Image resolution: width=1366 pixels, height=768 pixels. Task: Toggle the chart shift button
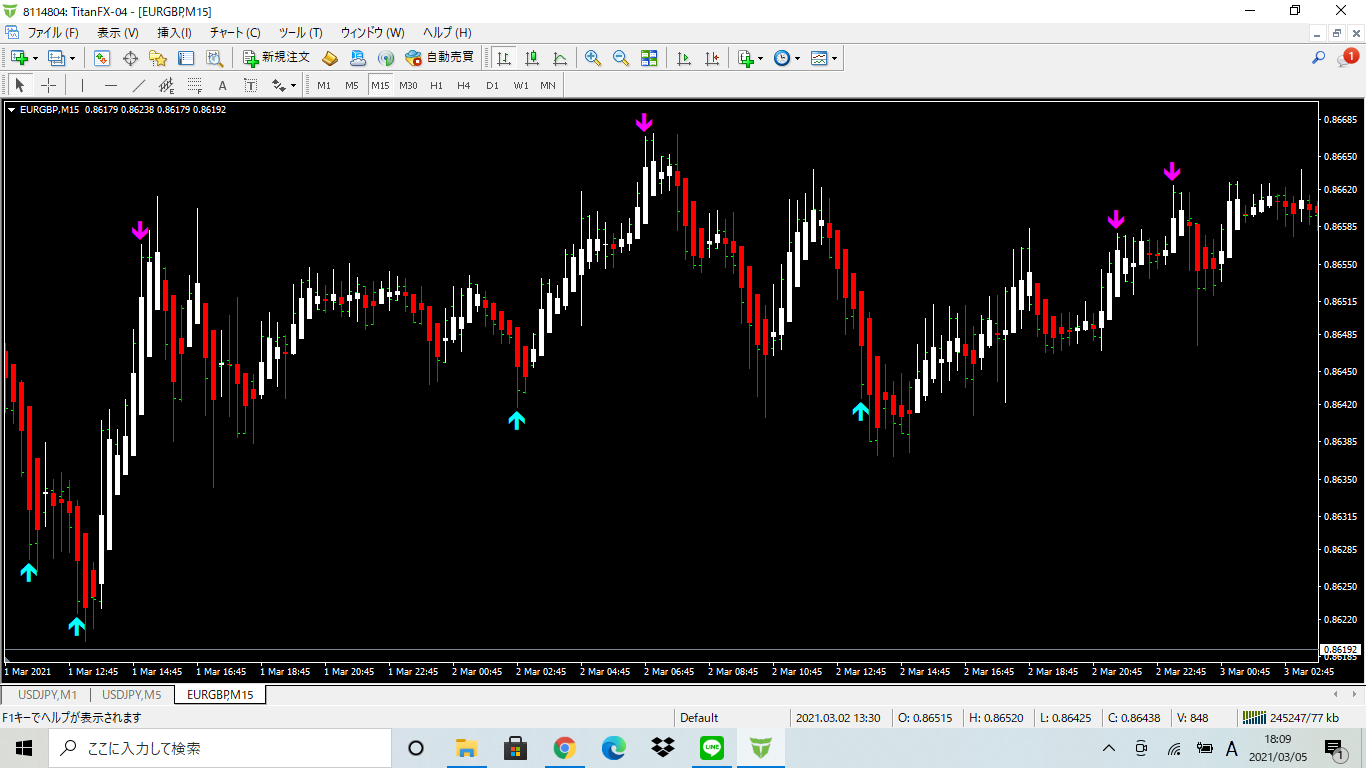(x=712, y=58)
